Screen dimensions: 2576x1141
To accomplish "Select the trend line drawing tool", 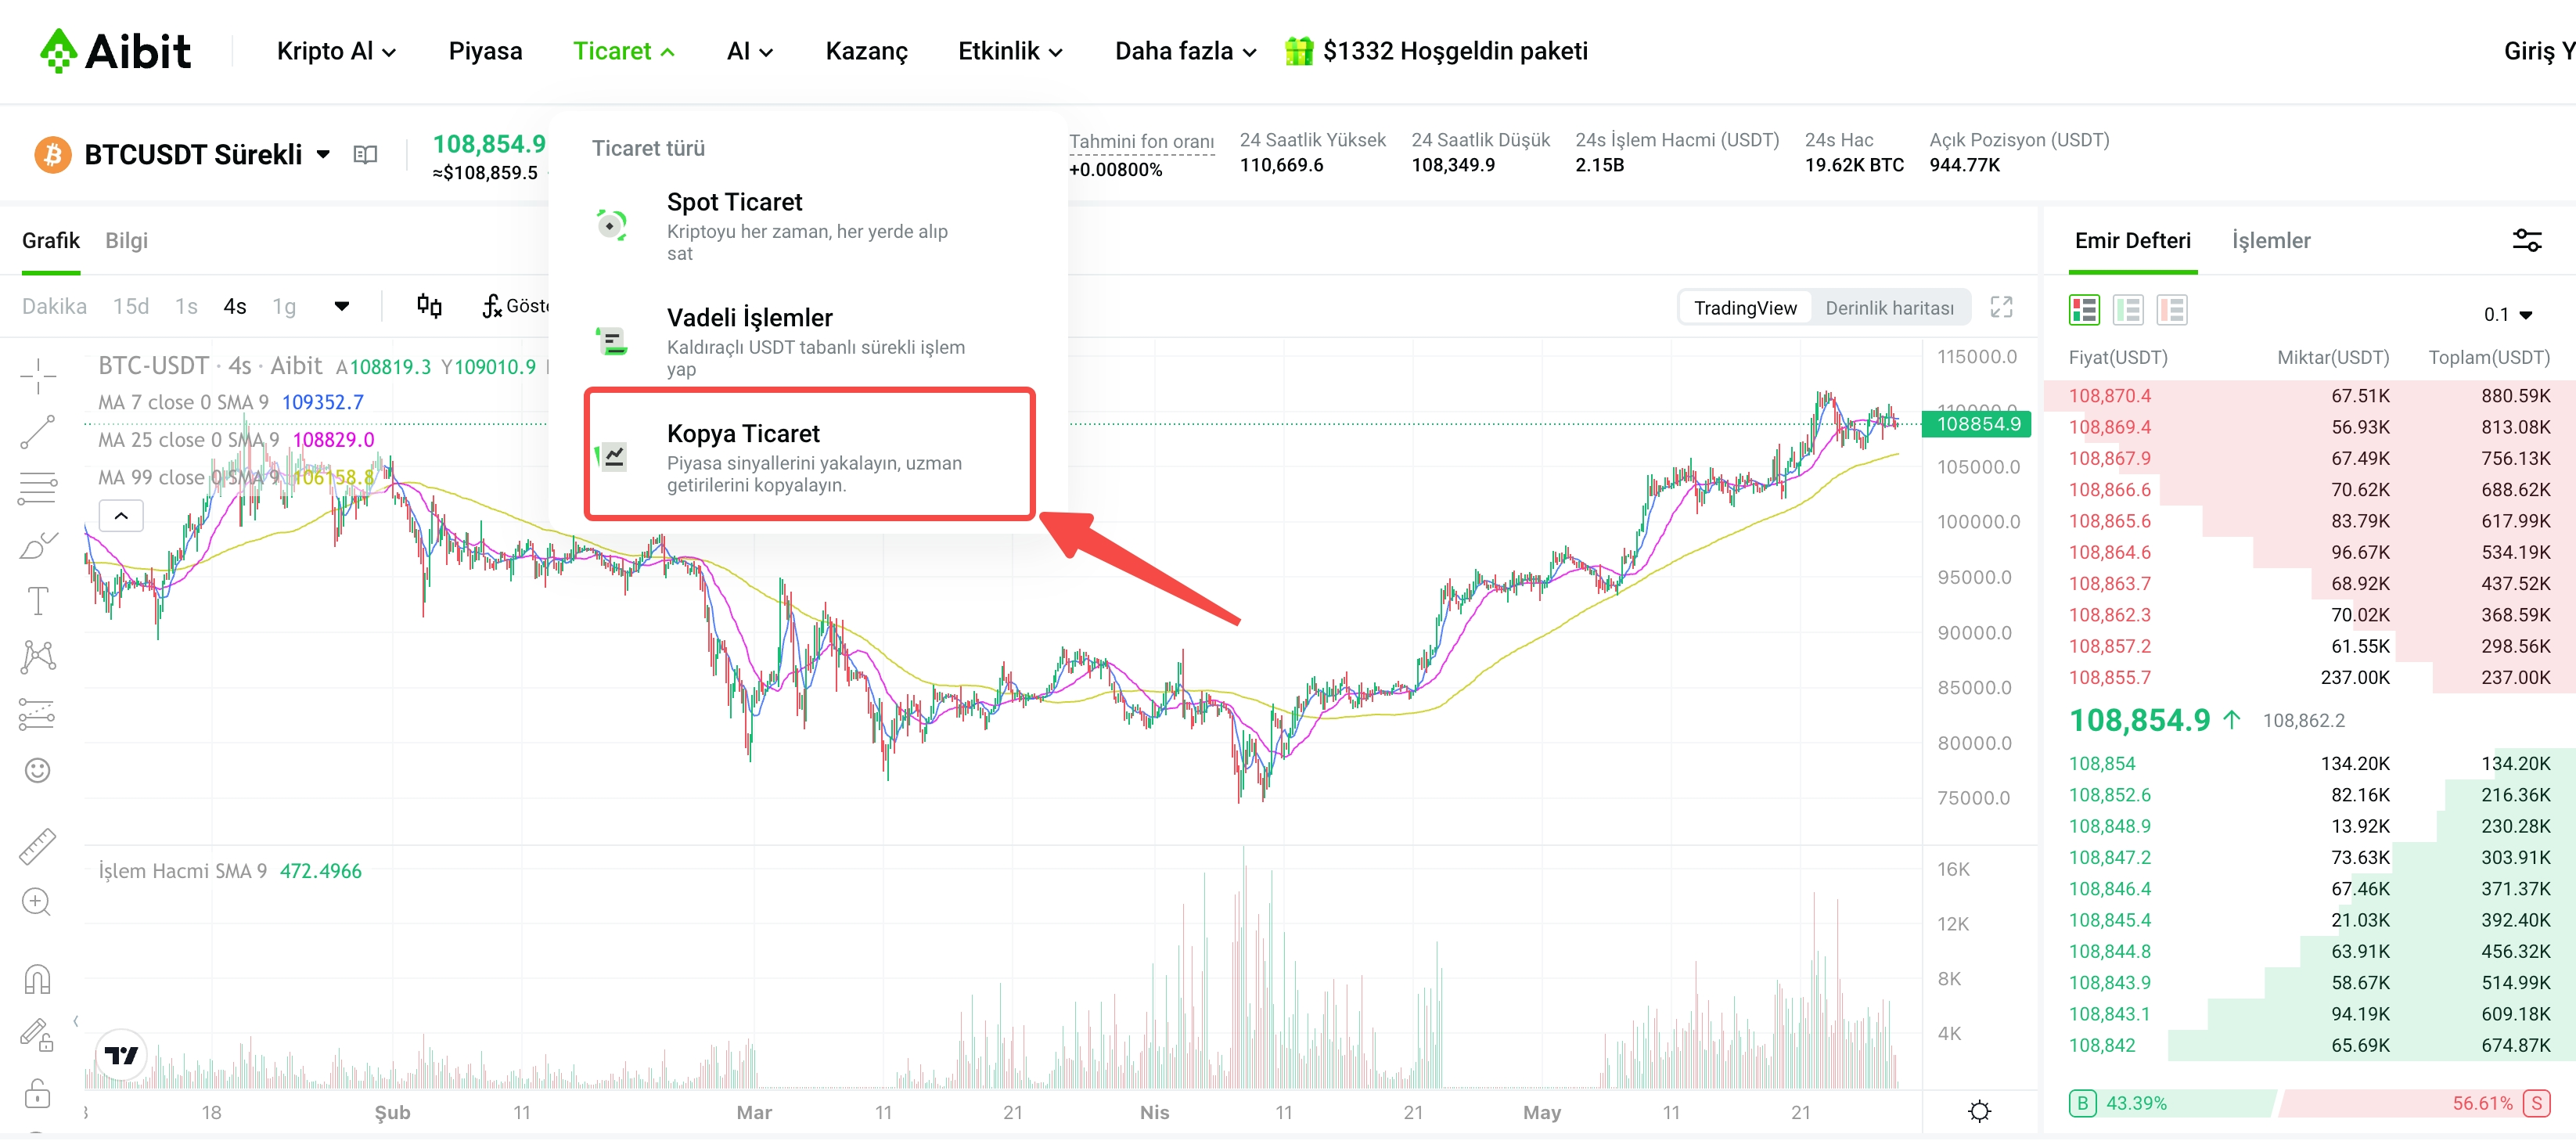I will [38, 433].
